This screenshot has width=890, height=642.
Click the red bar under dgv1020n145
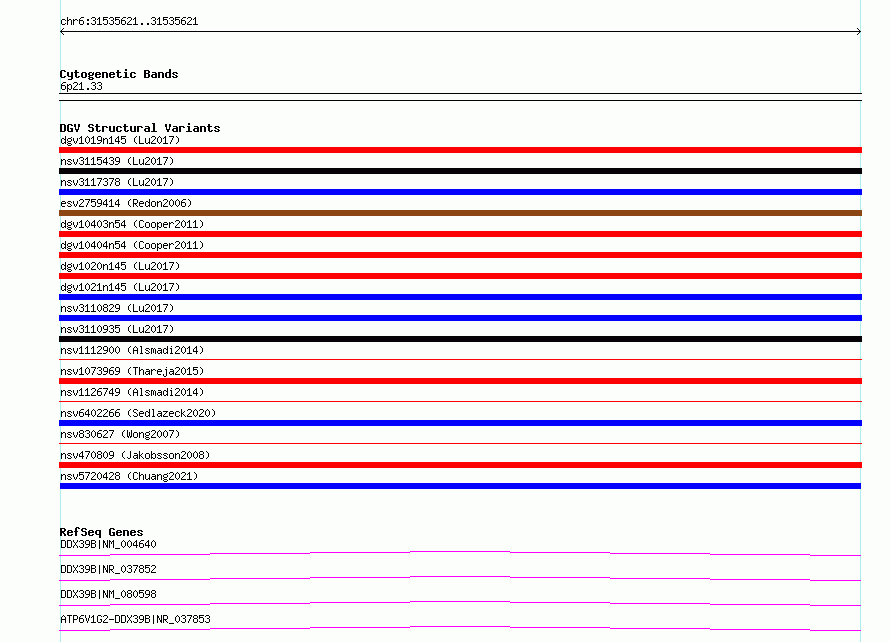pyautogui.click(x=460, y=276)
